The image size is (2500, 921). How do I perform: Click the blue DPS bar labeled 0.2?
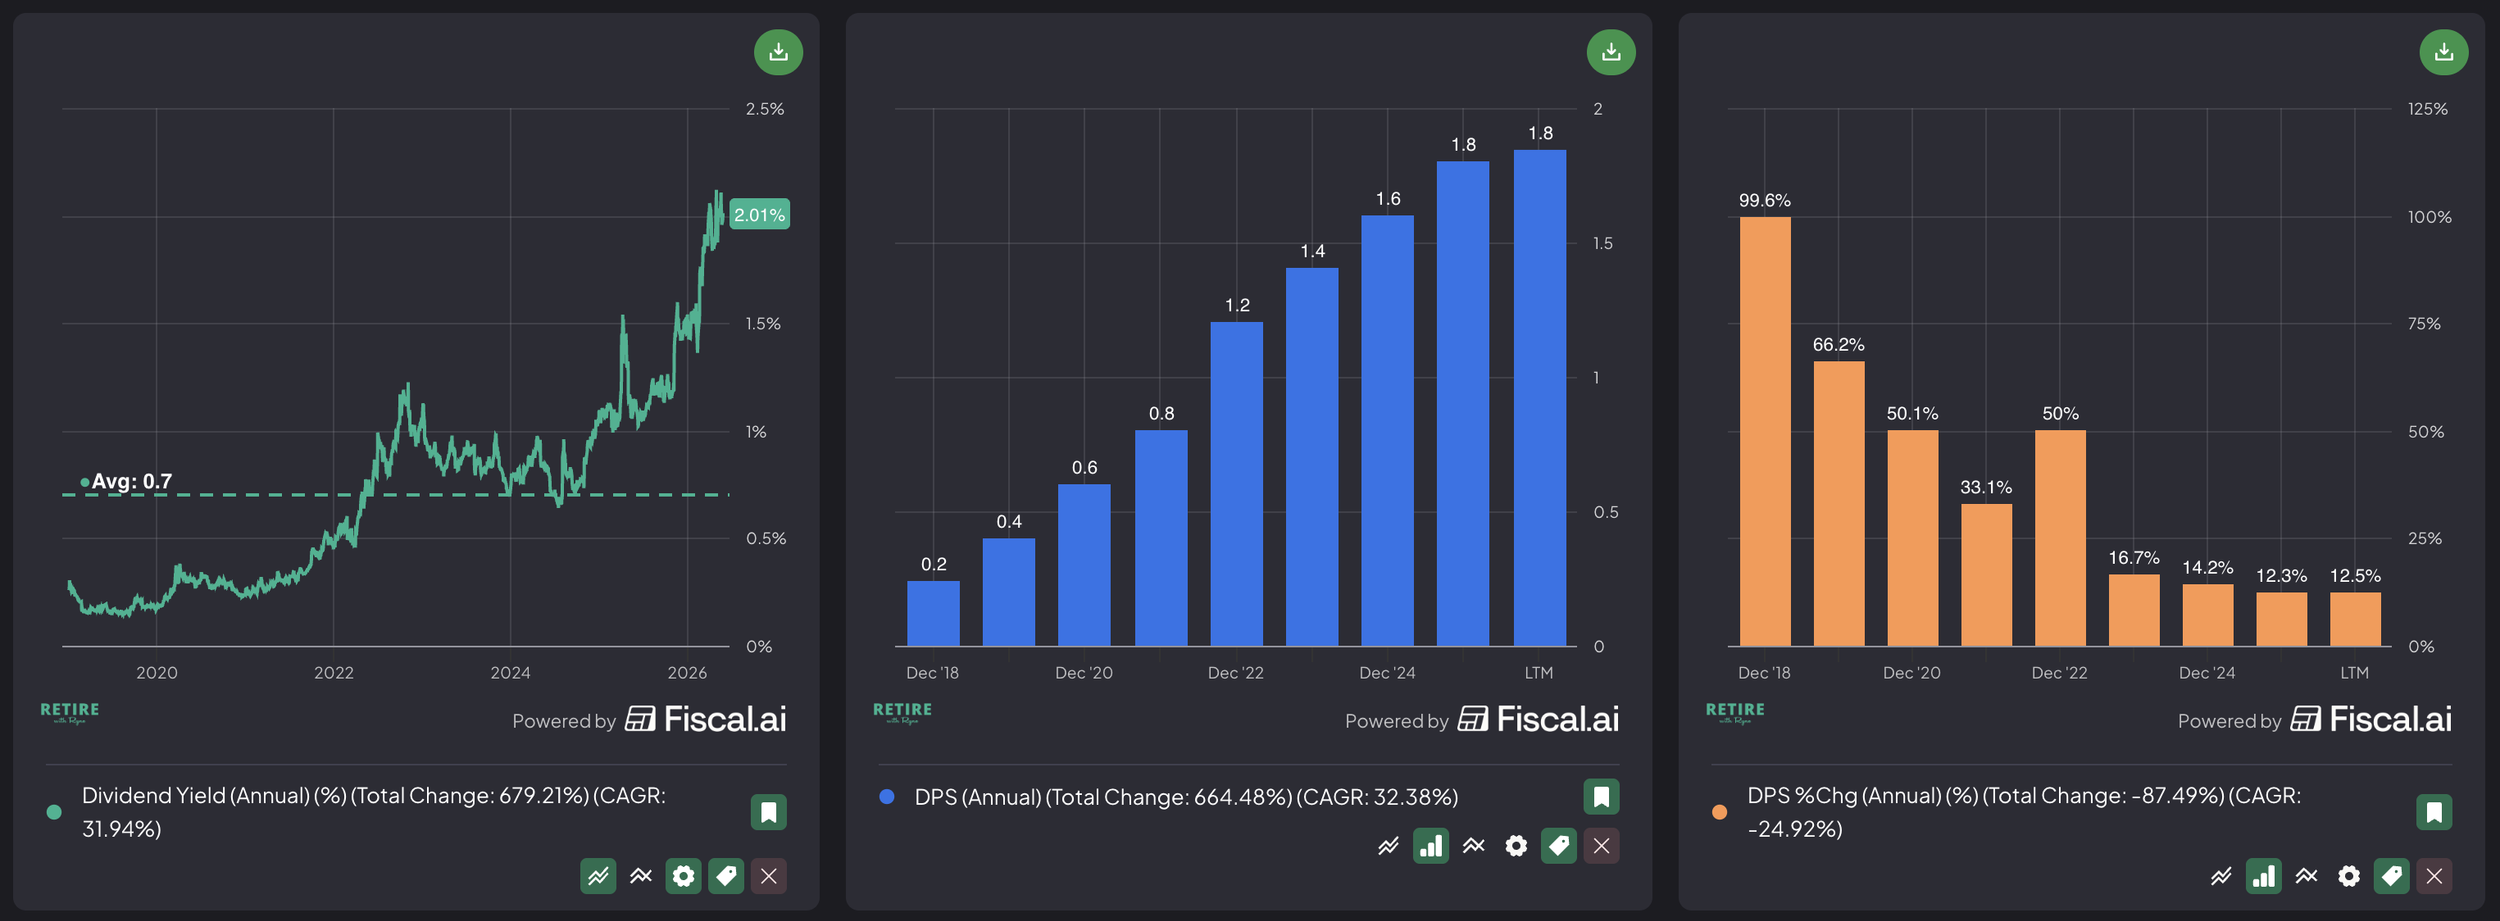click(933, 614)
